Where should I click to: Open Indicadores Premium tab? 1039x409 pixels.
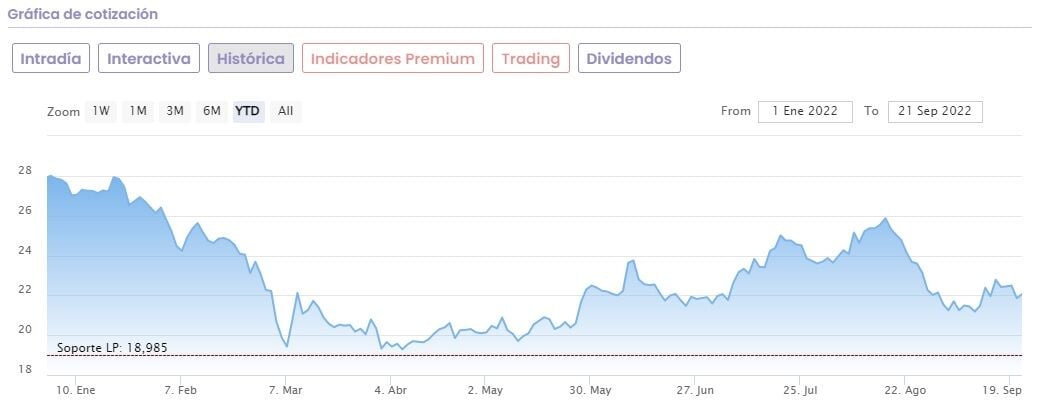[x=392, y=58]
